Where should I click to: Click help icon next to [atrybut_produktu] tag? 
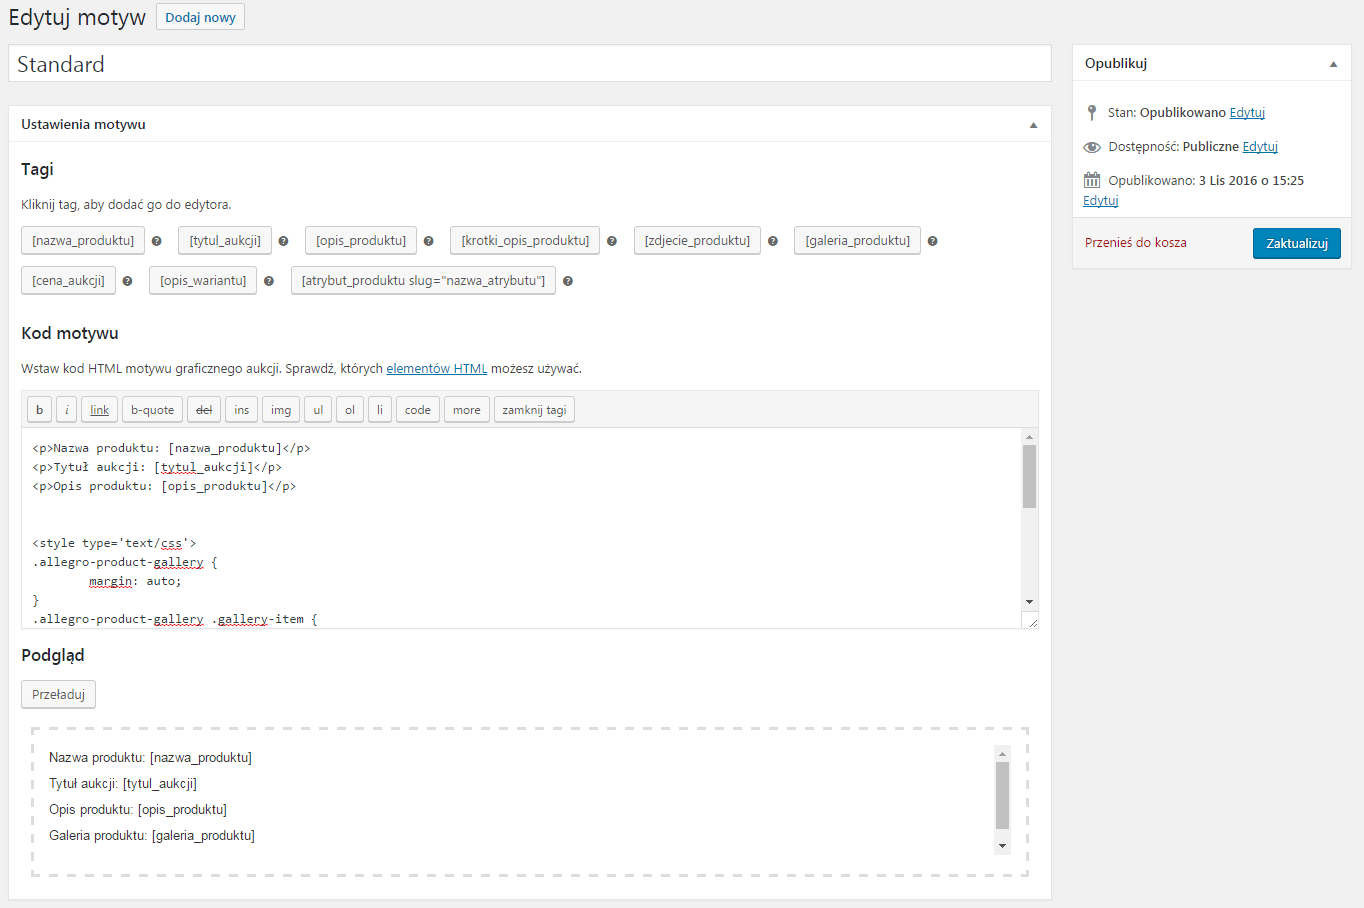coord(567,281)
